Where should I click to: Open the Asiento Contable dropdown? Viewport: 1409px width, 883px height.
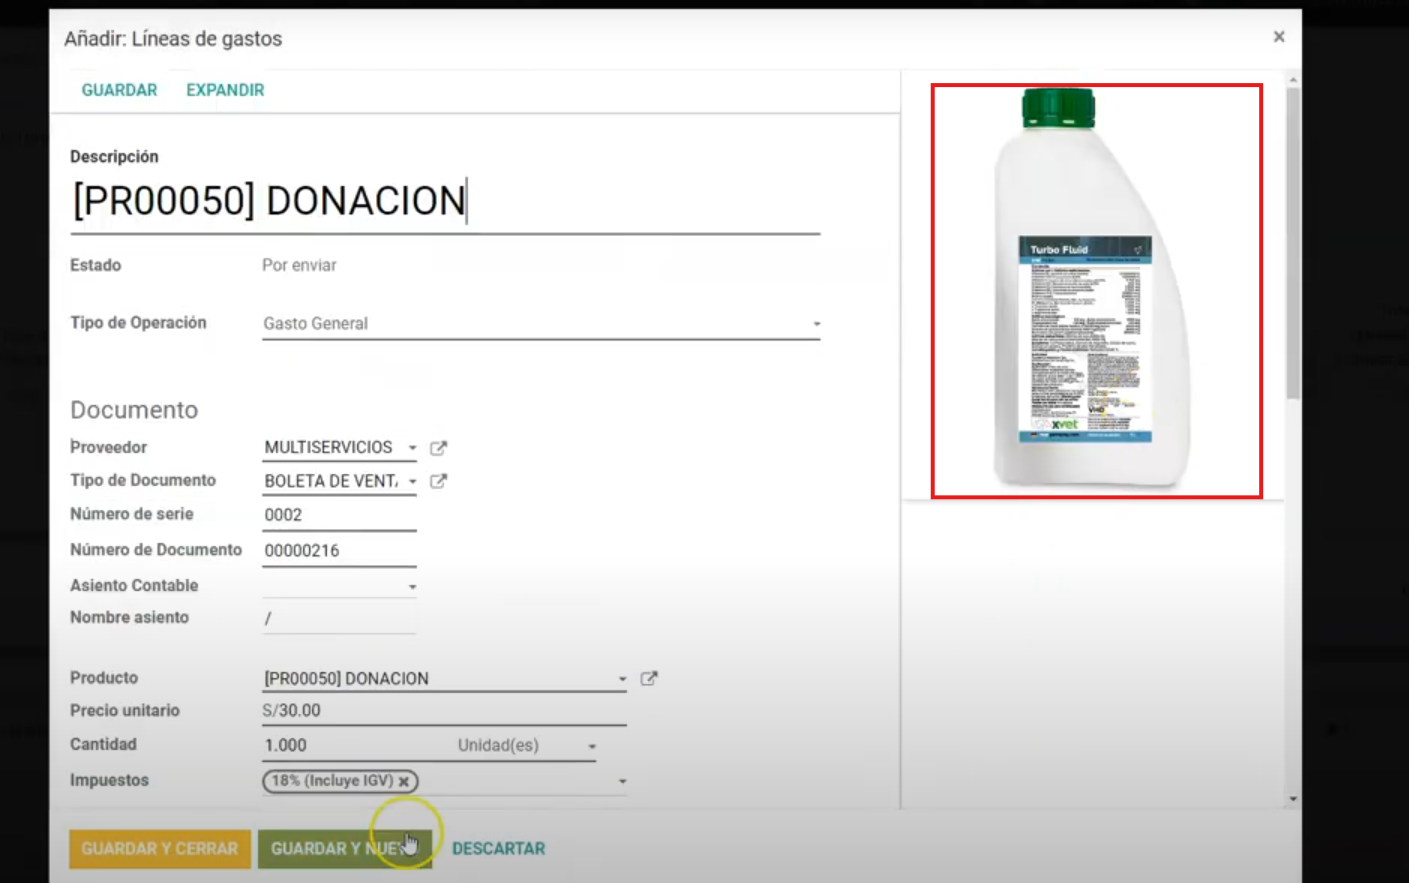[x=413, y=585]
